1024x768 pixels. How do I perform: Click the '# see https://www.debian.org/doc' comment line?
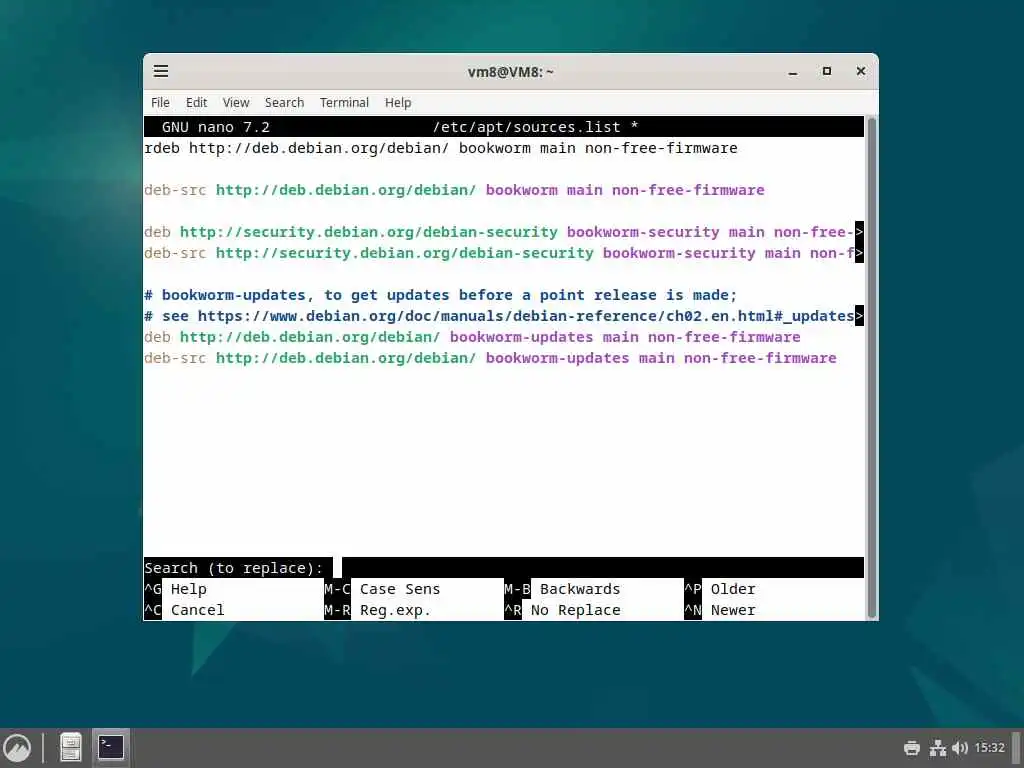tap(504, 316)
